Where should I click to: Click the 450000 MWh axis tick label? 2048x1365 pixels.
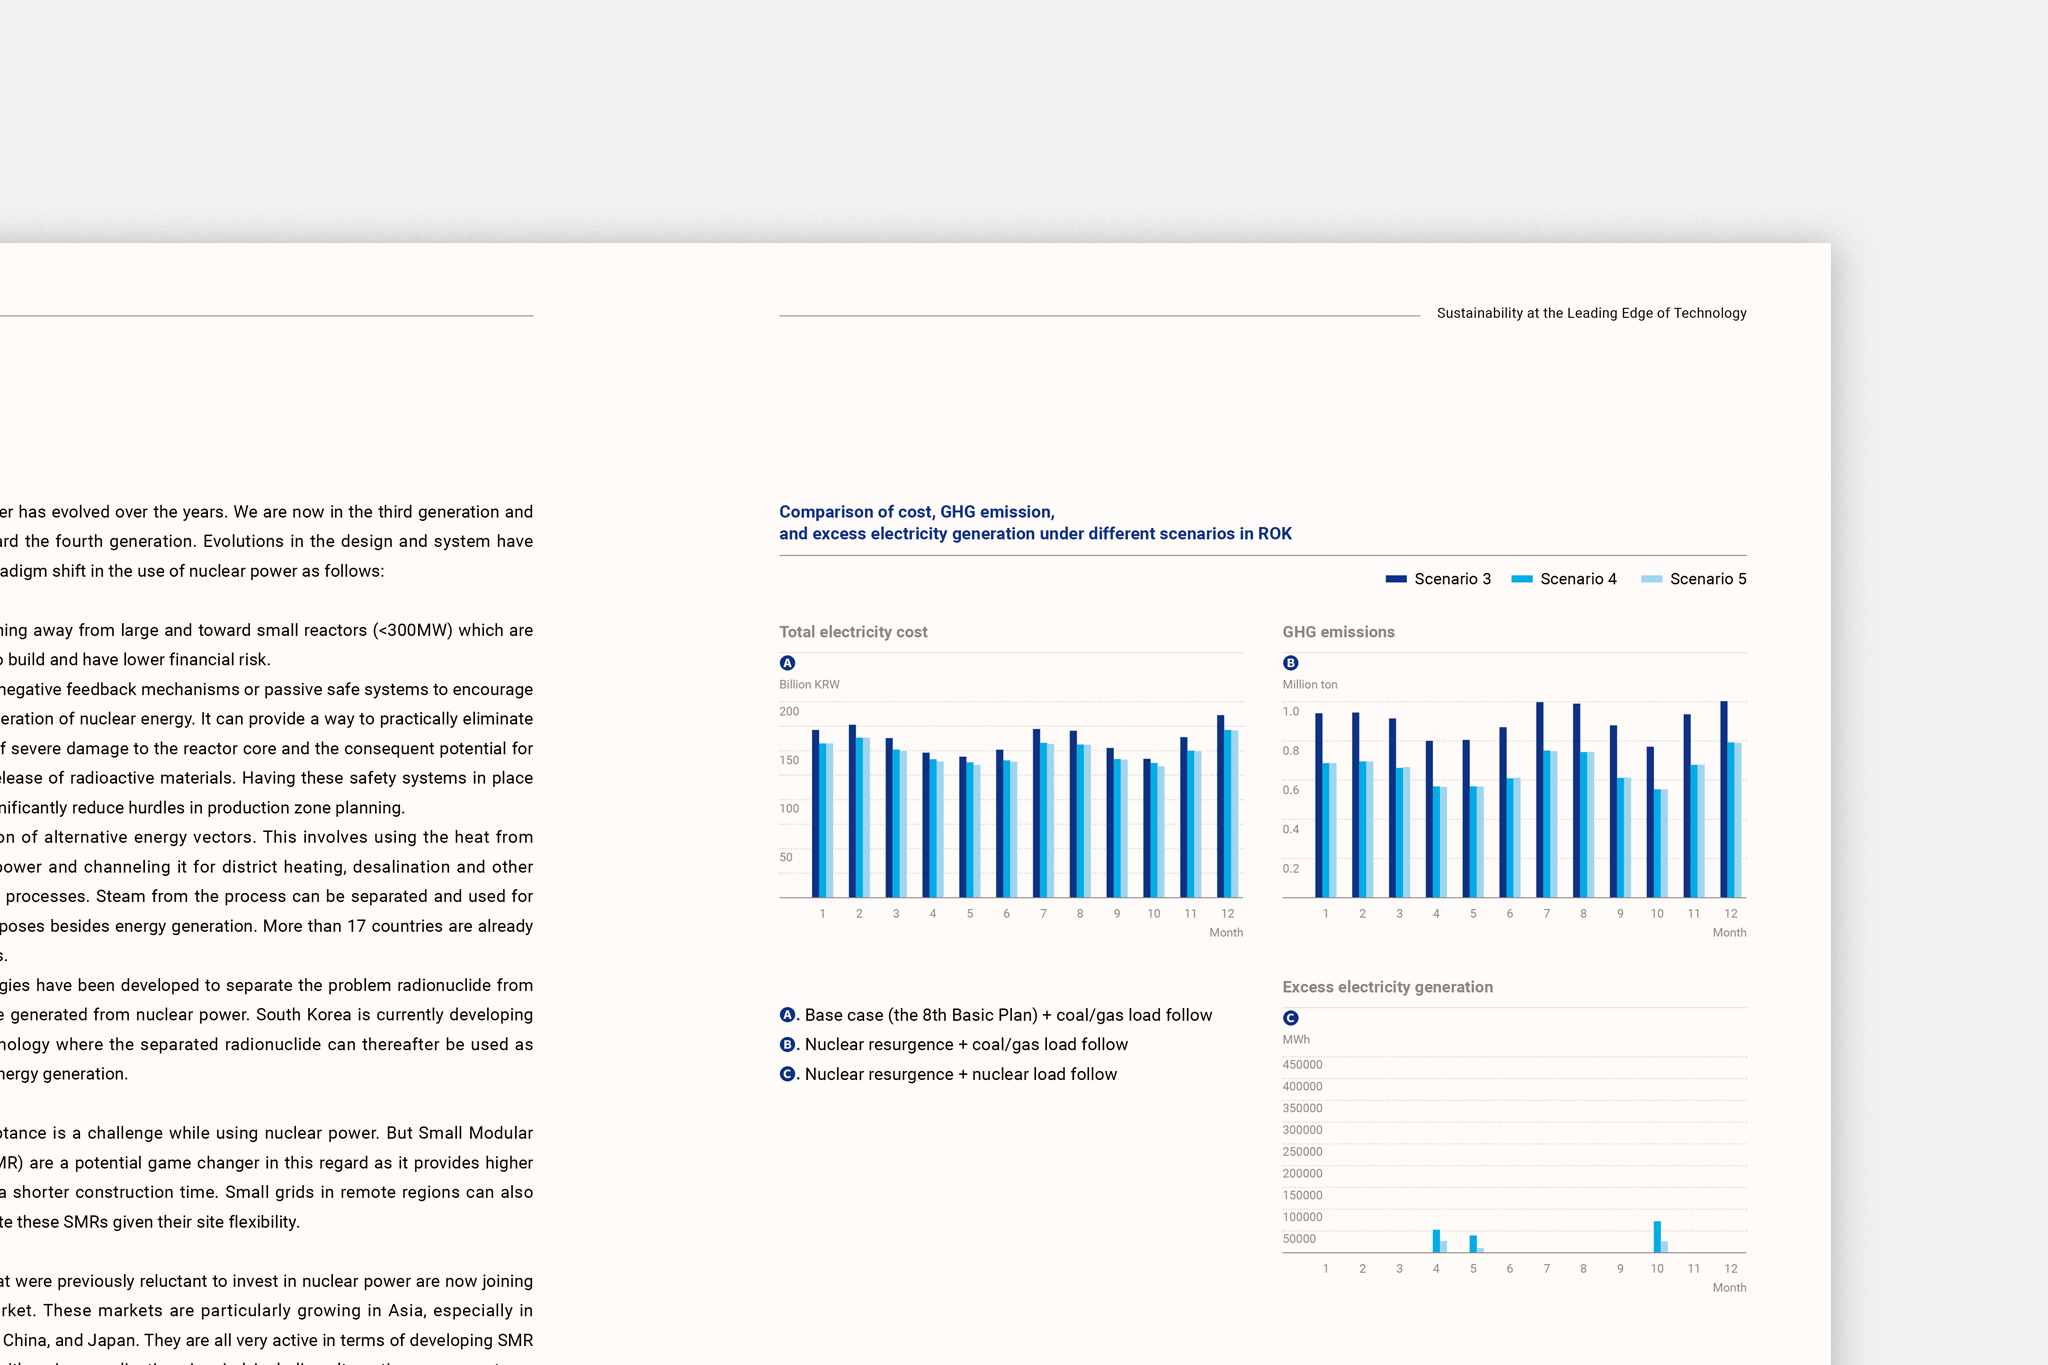1302,1065
